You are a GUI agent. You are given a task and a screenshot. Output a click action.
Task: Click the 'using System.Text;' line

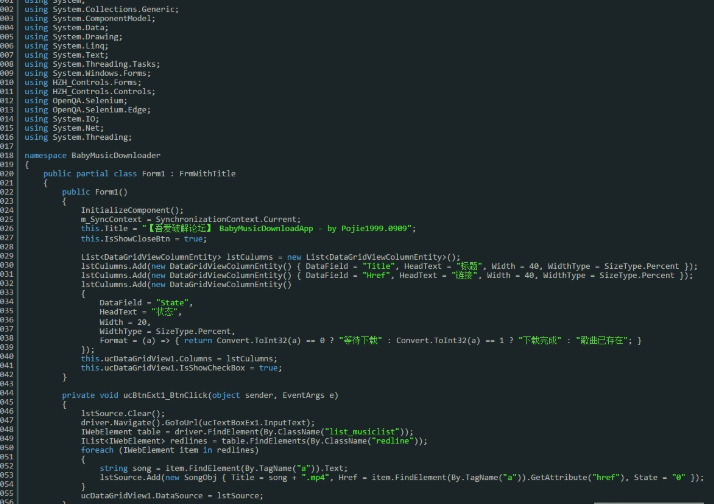coord(66,55)
